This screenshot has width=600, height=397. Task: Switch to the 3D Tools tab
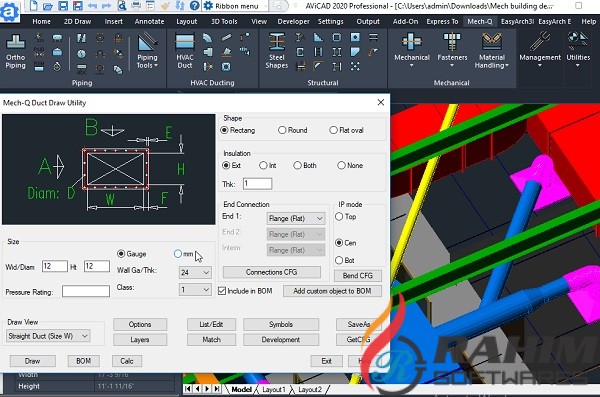pos(224,21)
